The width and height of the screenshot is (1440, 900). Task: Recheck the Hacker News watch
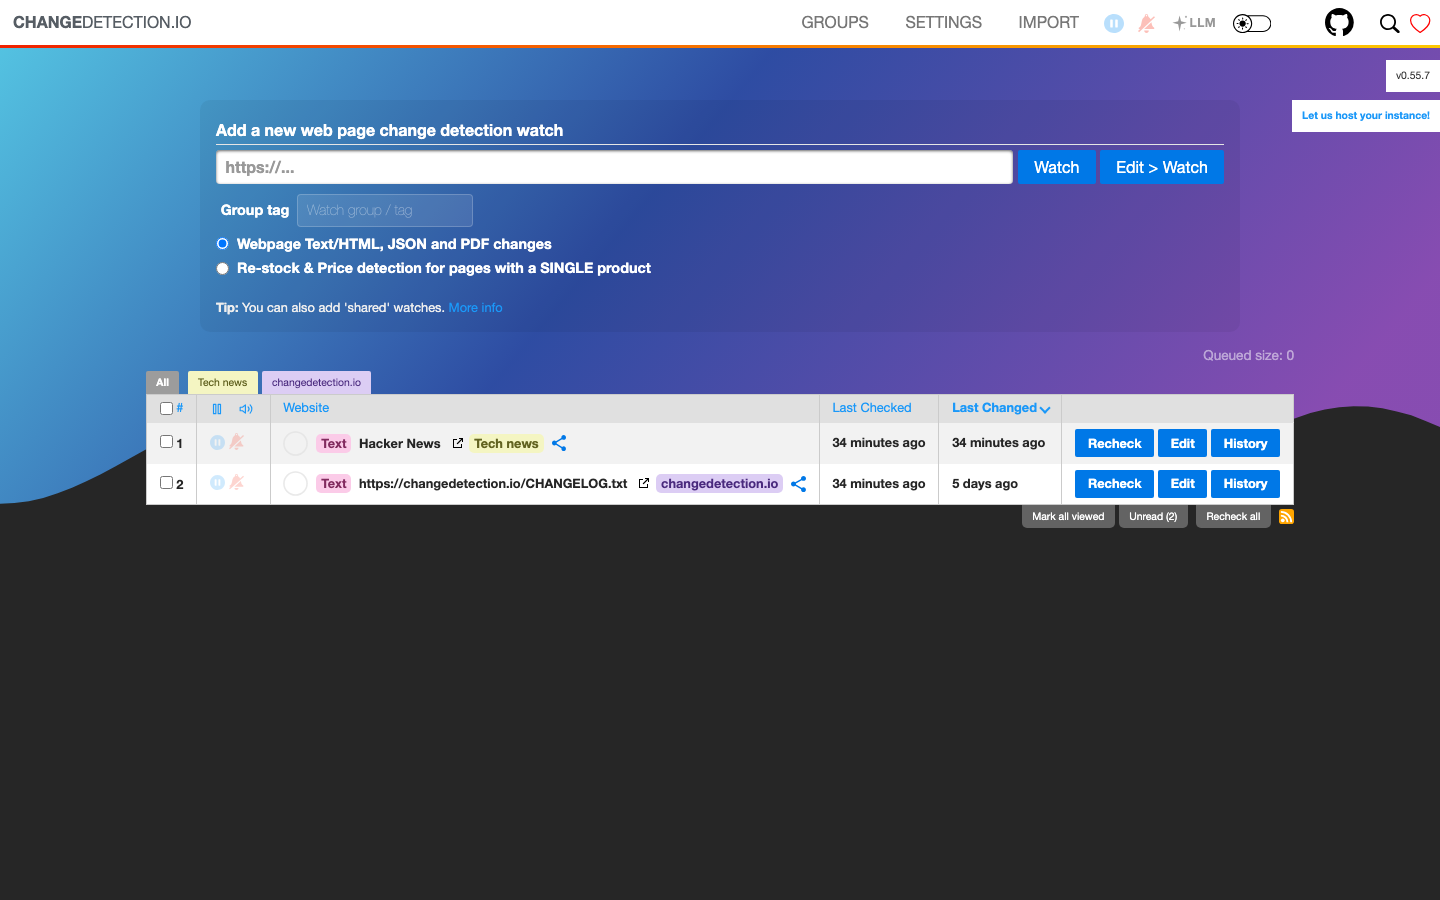pyautogui.click(x=1114, y=443)
